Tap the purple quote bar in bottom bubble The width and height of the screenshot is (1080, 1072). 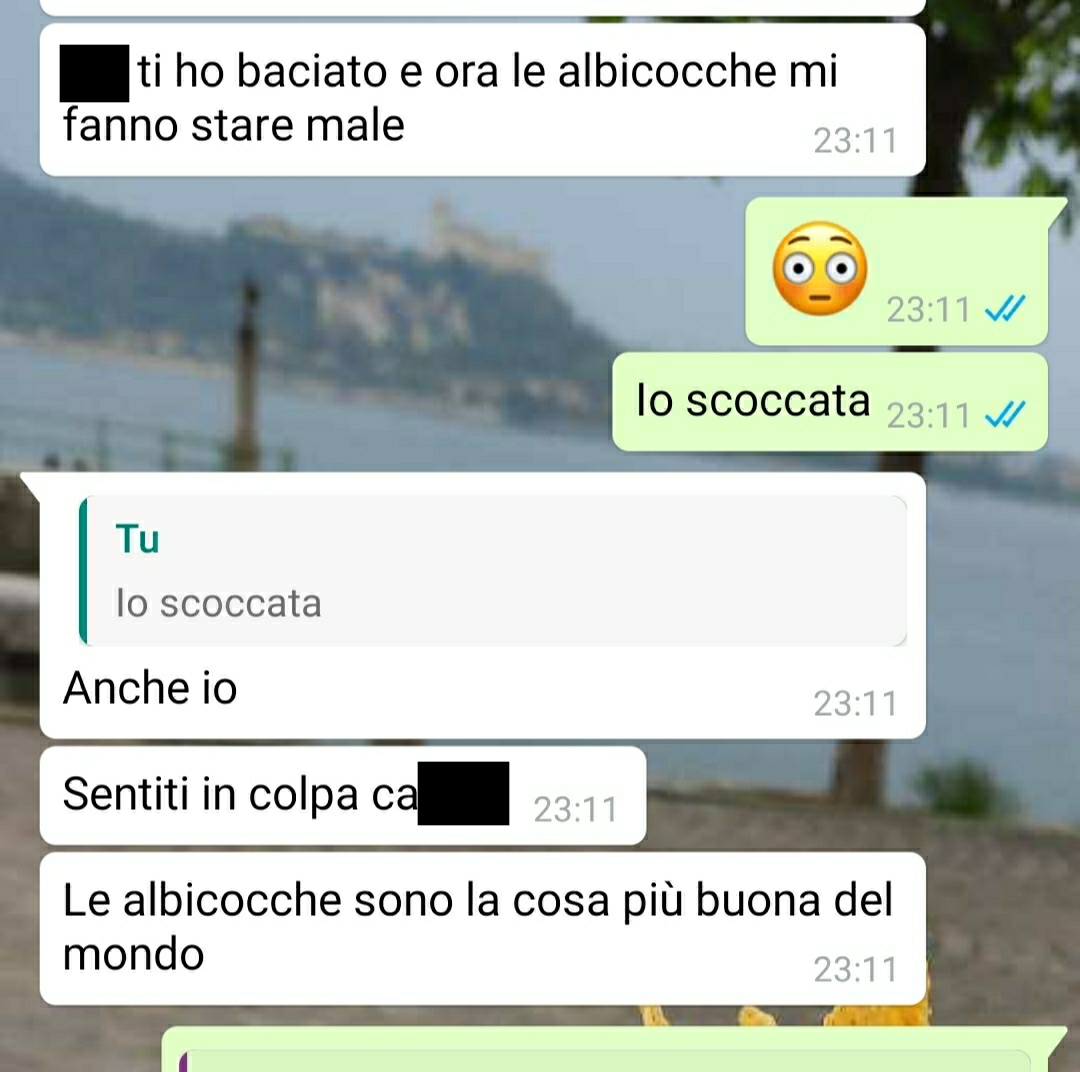[183, 1061]
